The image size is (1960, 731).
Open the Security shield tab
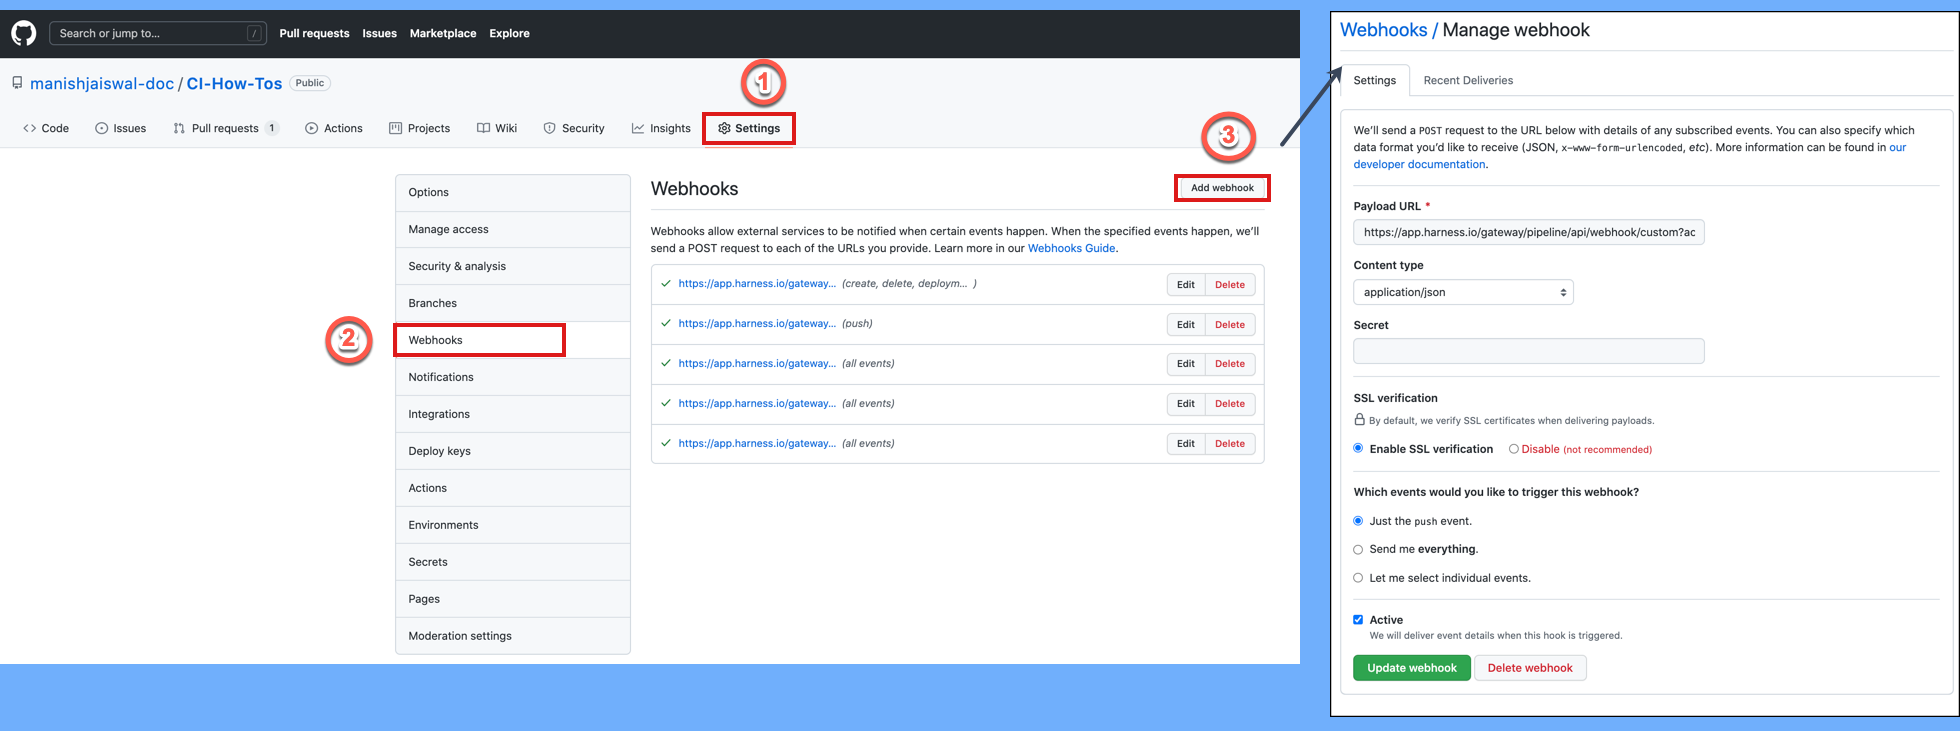(574, 128)
